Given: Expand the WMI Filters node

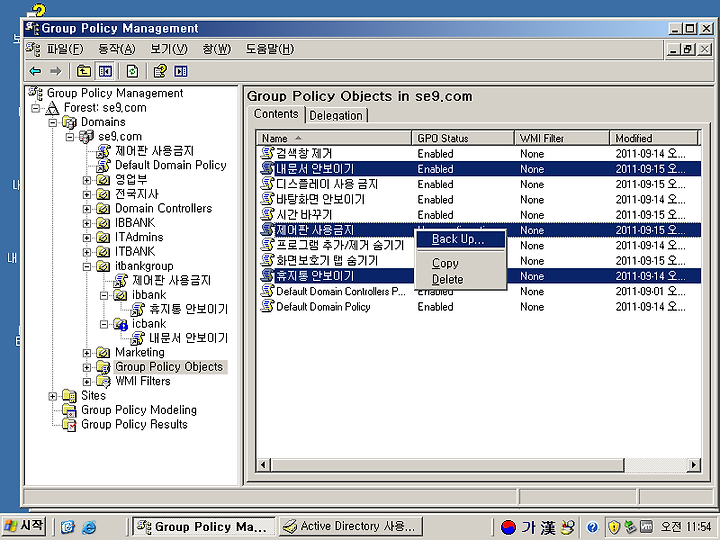Looking at the screenshot, I should (x=87, y=382).
